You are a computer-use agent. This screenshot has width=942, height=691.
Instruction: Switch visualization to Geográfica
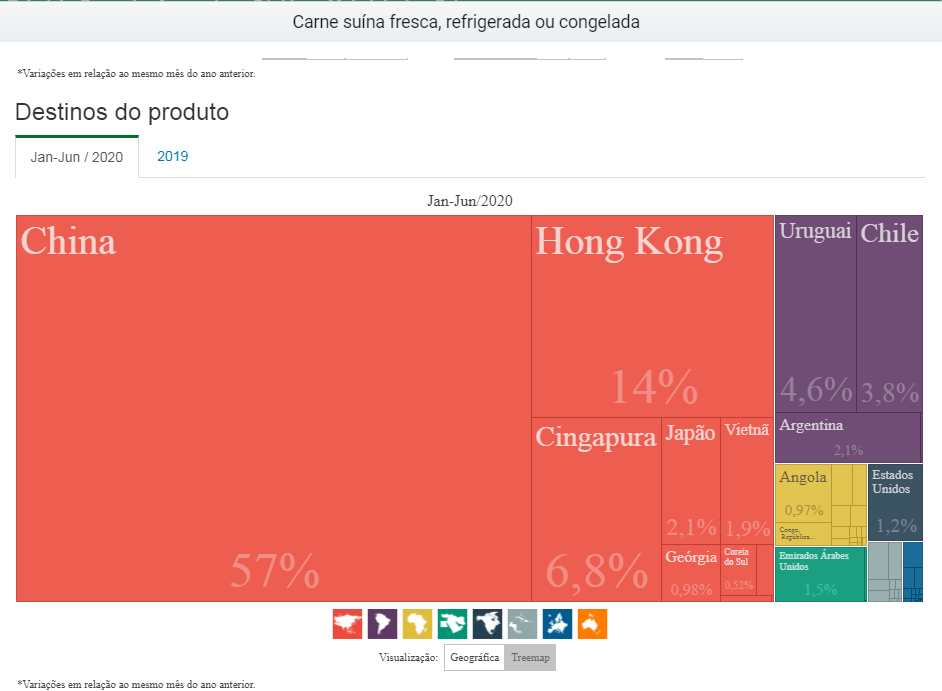tap(475, 658)
